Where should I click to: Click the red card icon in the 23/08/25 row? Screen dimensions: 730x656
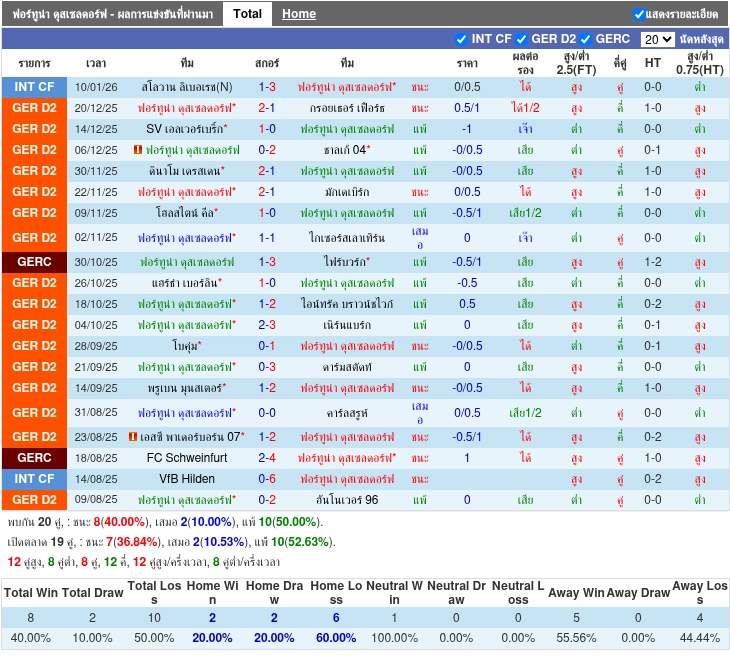(x=133, y=437)
